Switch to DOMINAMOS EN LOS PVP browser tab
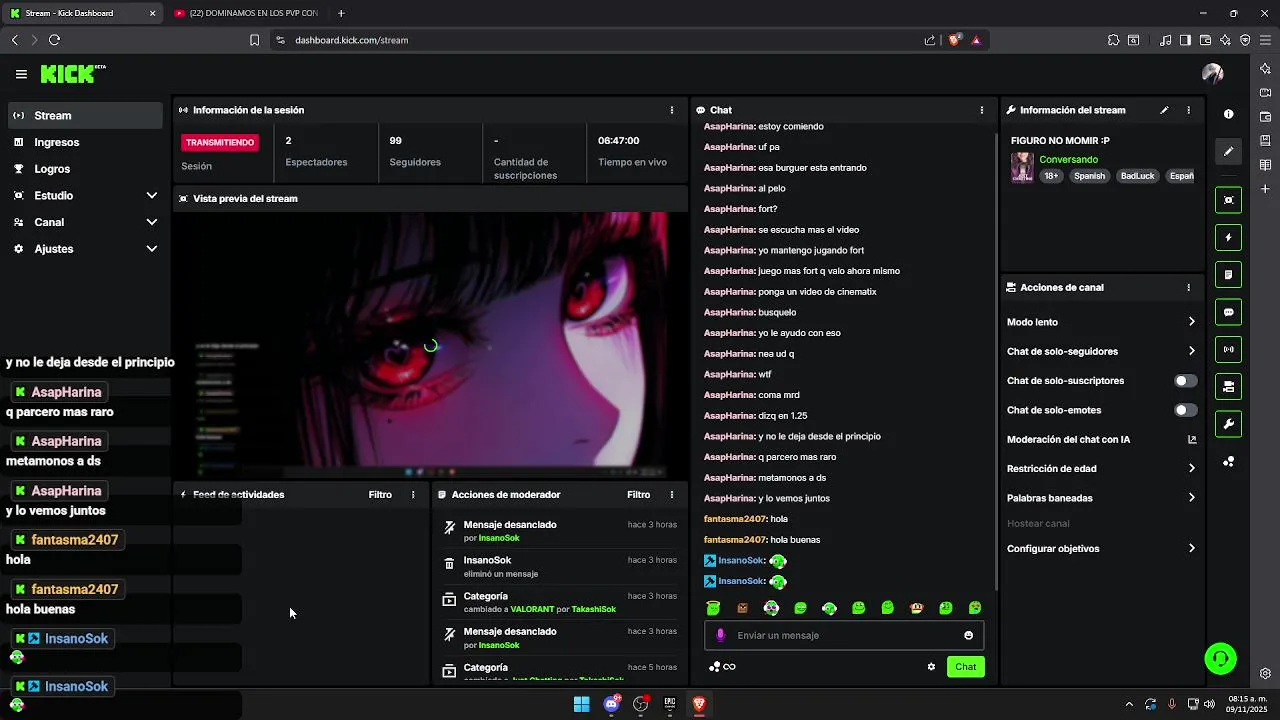The height and width of the screenshot is (720, 1280). (x=246, y=13)
